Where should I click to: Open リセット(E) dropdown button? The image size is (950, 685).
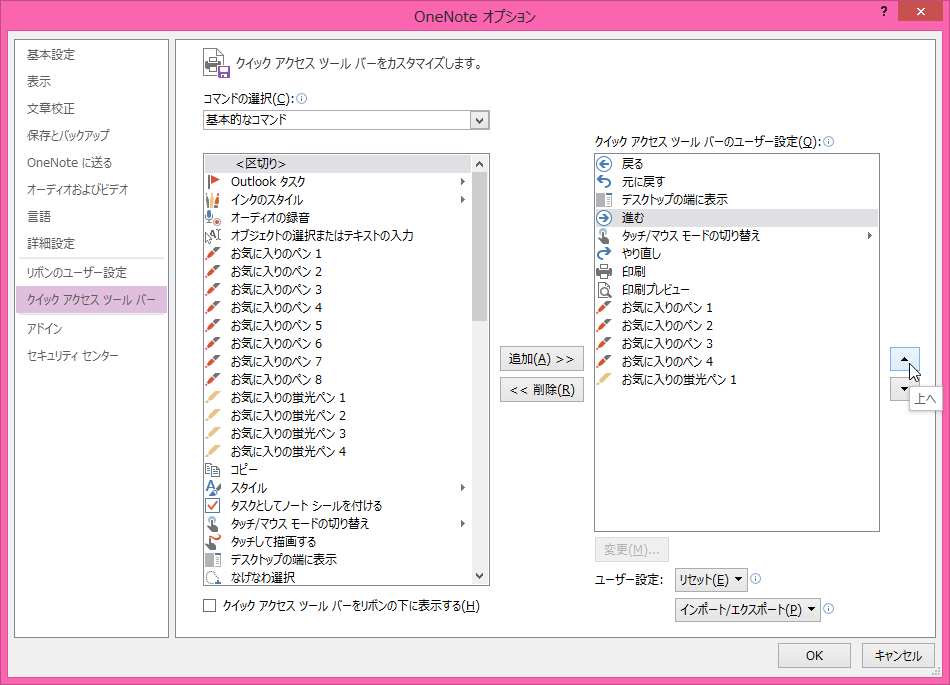coord(711,580)
